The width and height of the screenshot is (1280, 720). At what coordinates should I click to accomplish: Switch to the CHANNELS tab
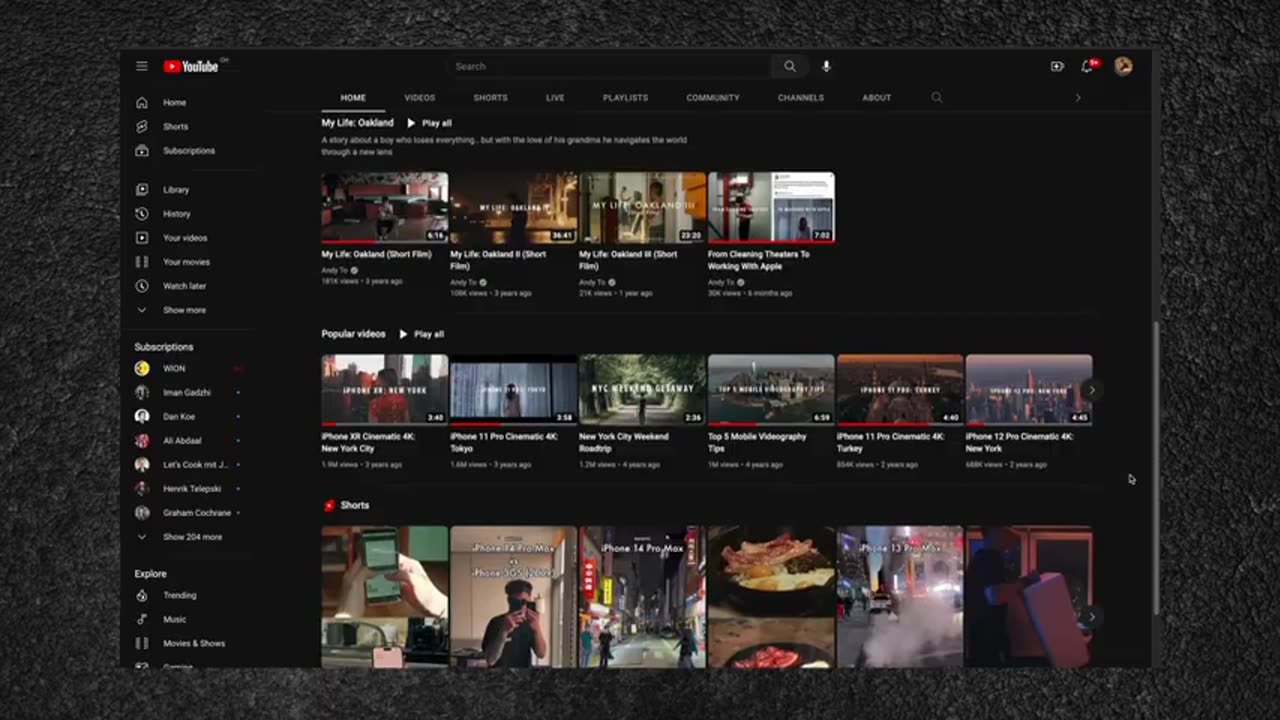click(x=801, y=98)
